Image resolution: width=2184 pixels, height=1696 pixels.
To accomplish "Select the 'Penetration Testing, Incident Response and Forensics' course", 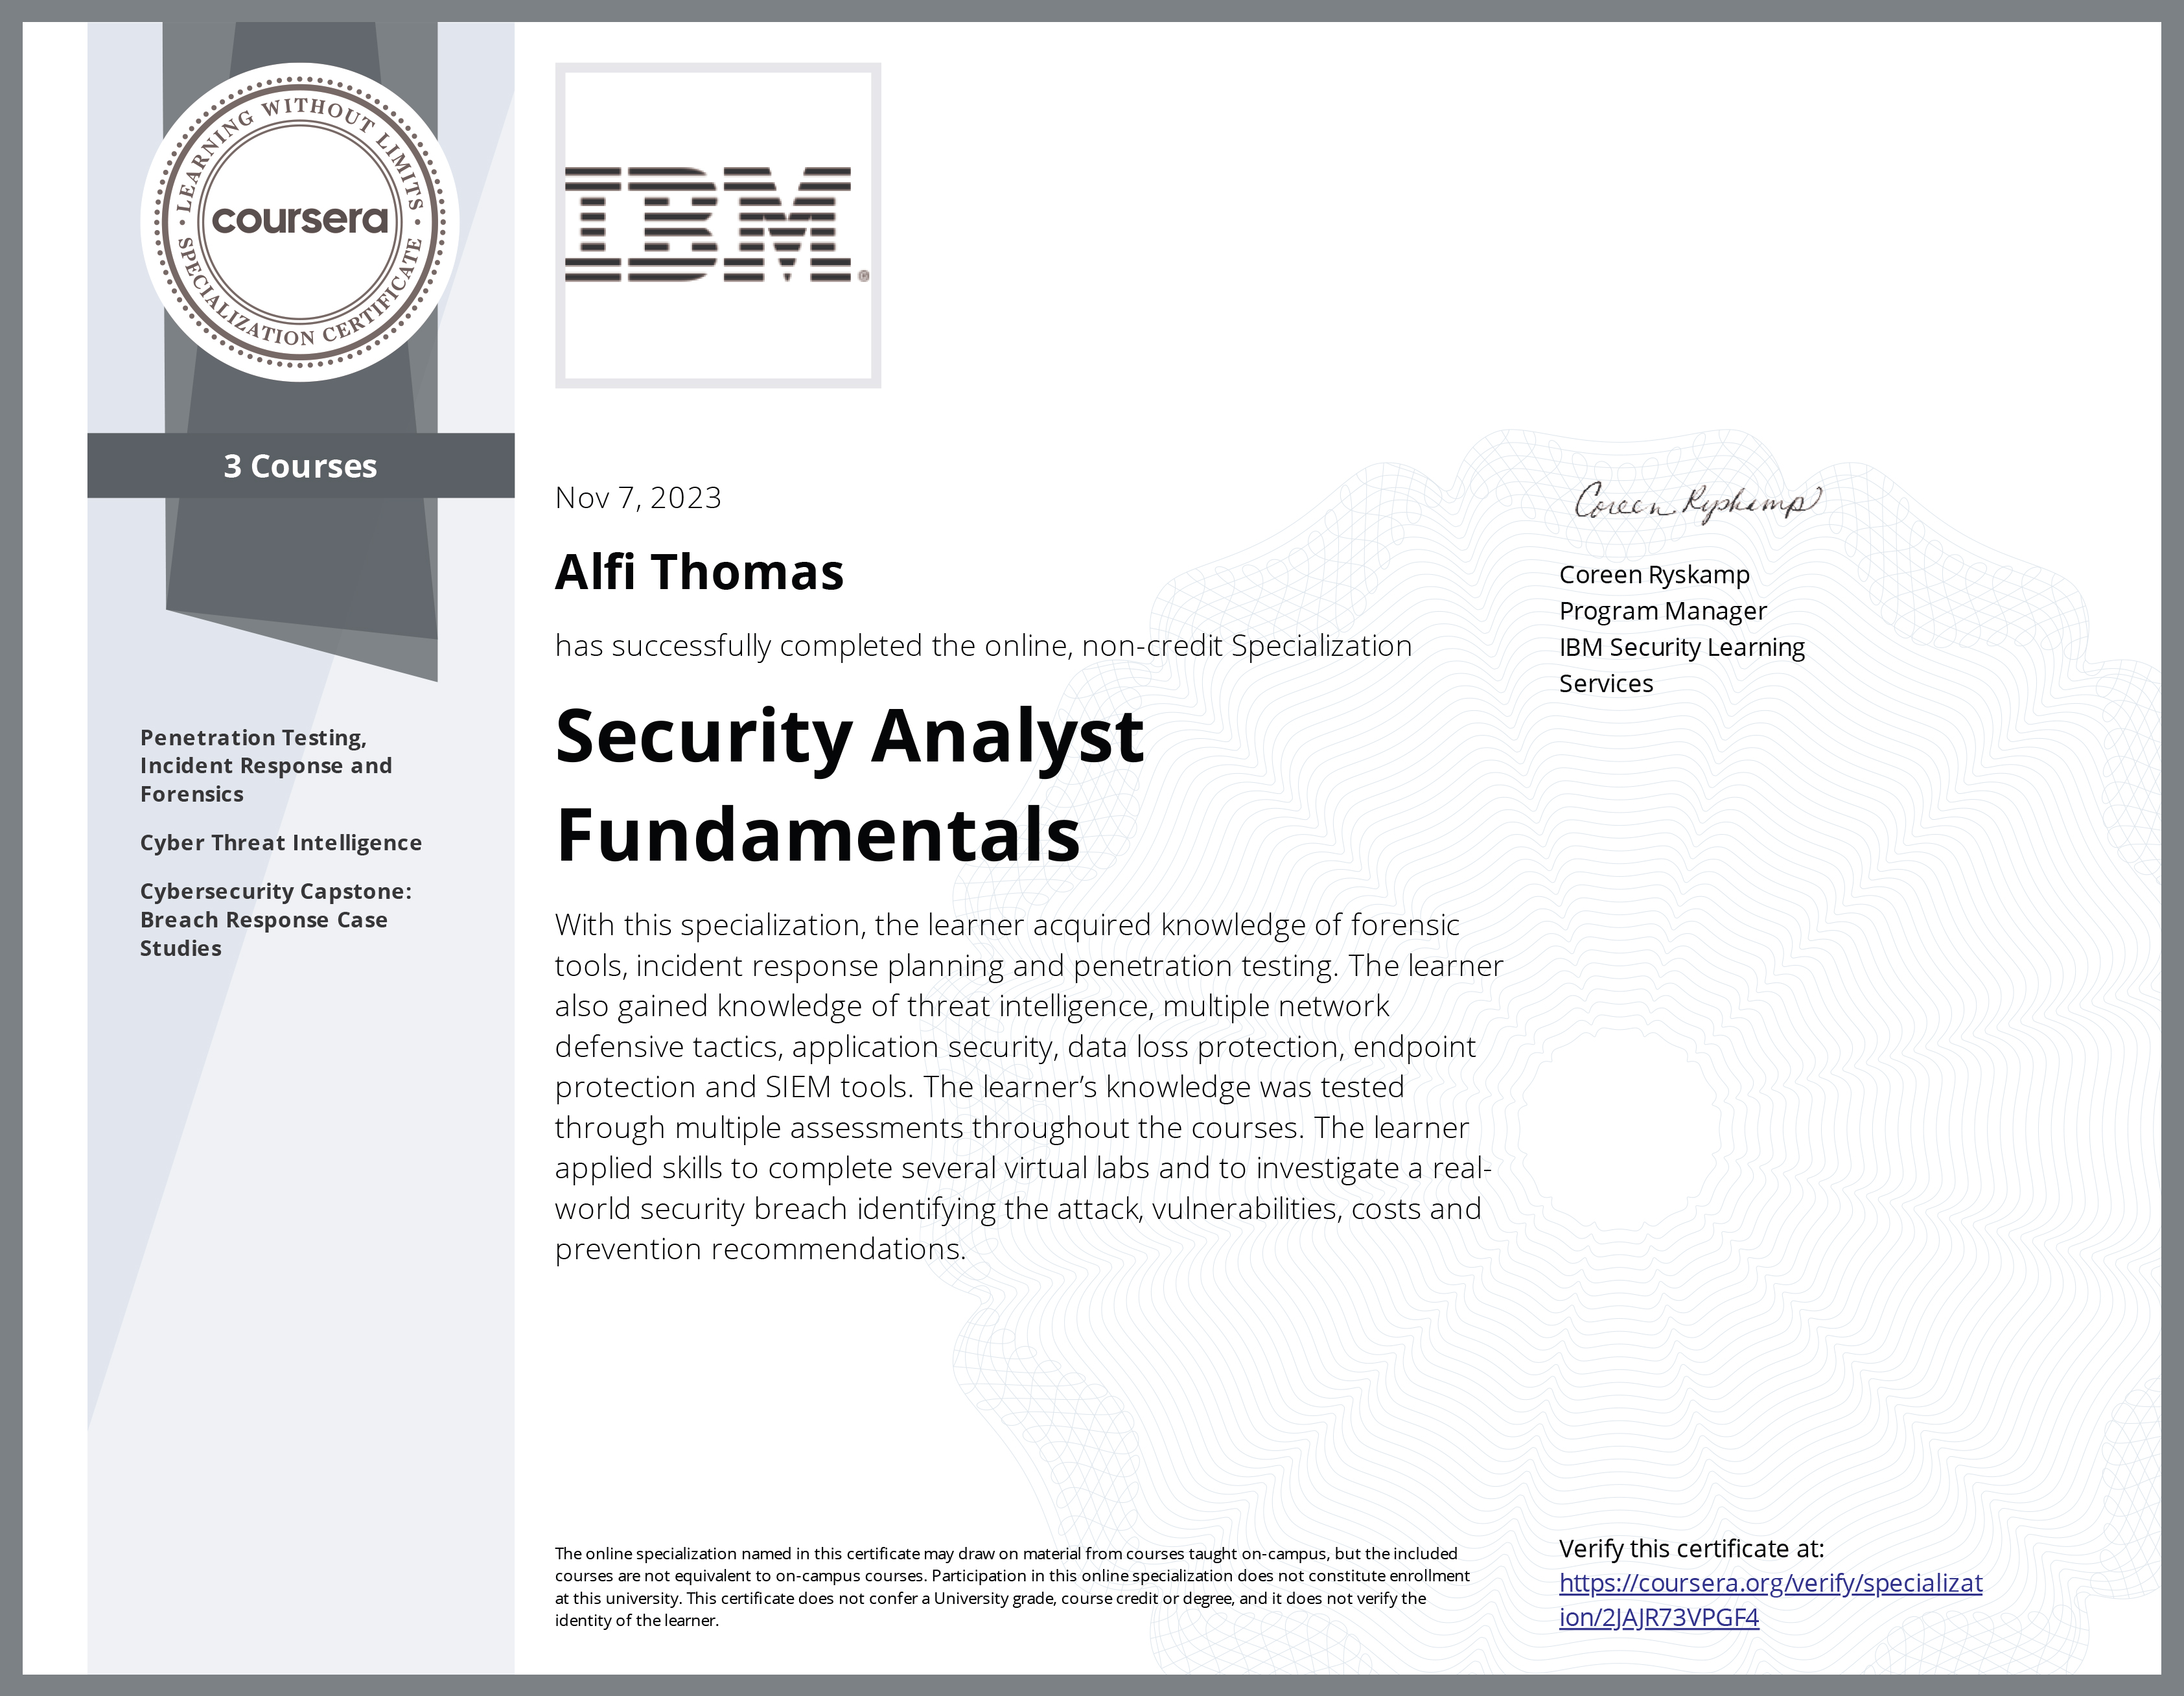I will [x=266, y=766].
